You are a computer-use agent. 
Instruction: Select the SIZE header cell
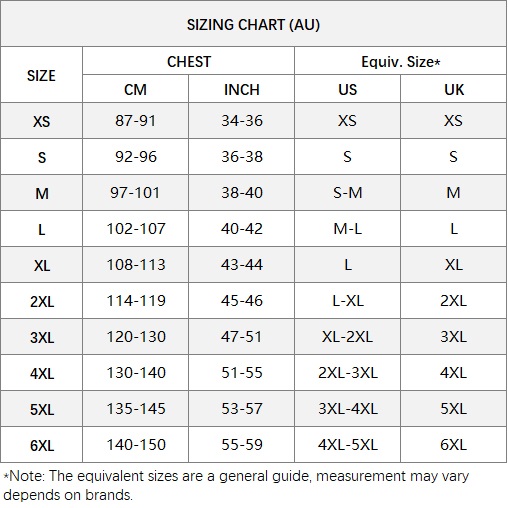pos(41,76)
